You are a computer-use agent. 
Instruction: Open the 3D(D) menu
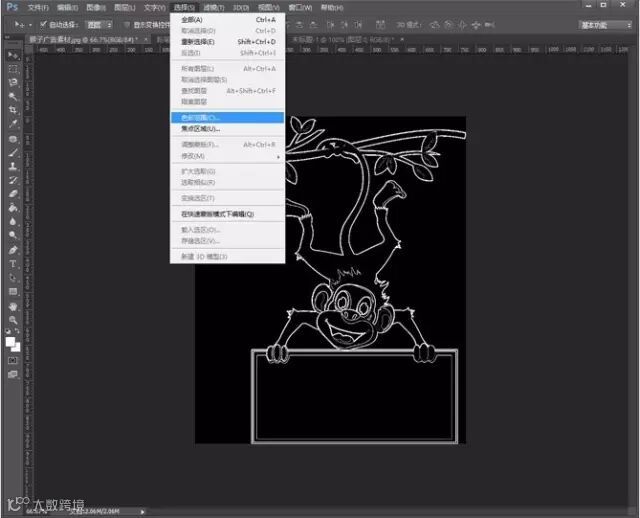(x=241, y=7)
